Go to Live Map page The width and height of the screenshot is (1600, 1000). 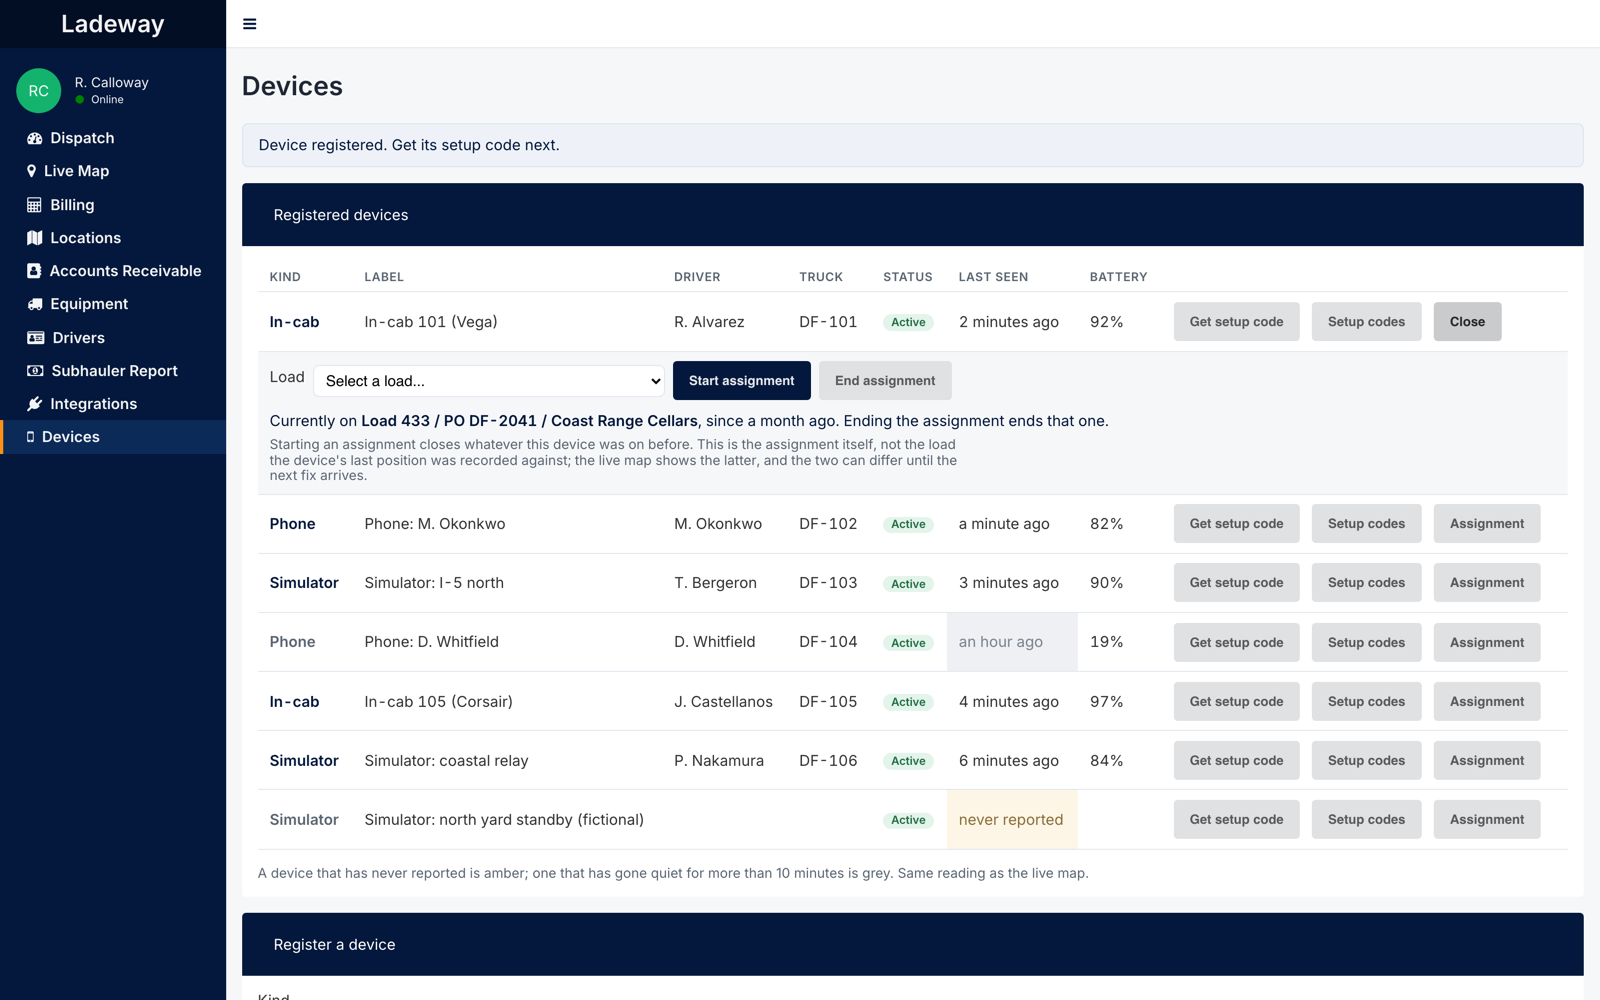[x=113, y=171]
